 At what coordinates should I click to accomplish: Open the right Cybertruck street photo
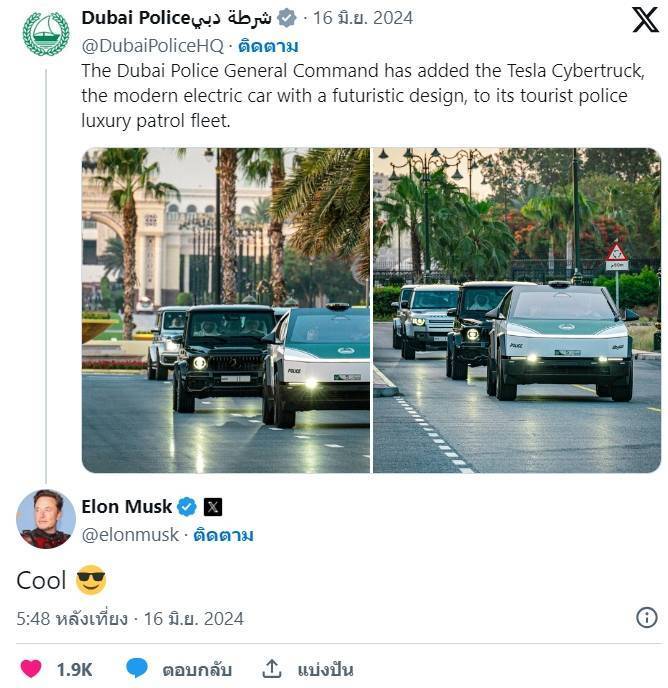click(516, 310)
